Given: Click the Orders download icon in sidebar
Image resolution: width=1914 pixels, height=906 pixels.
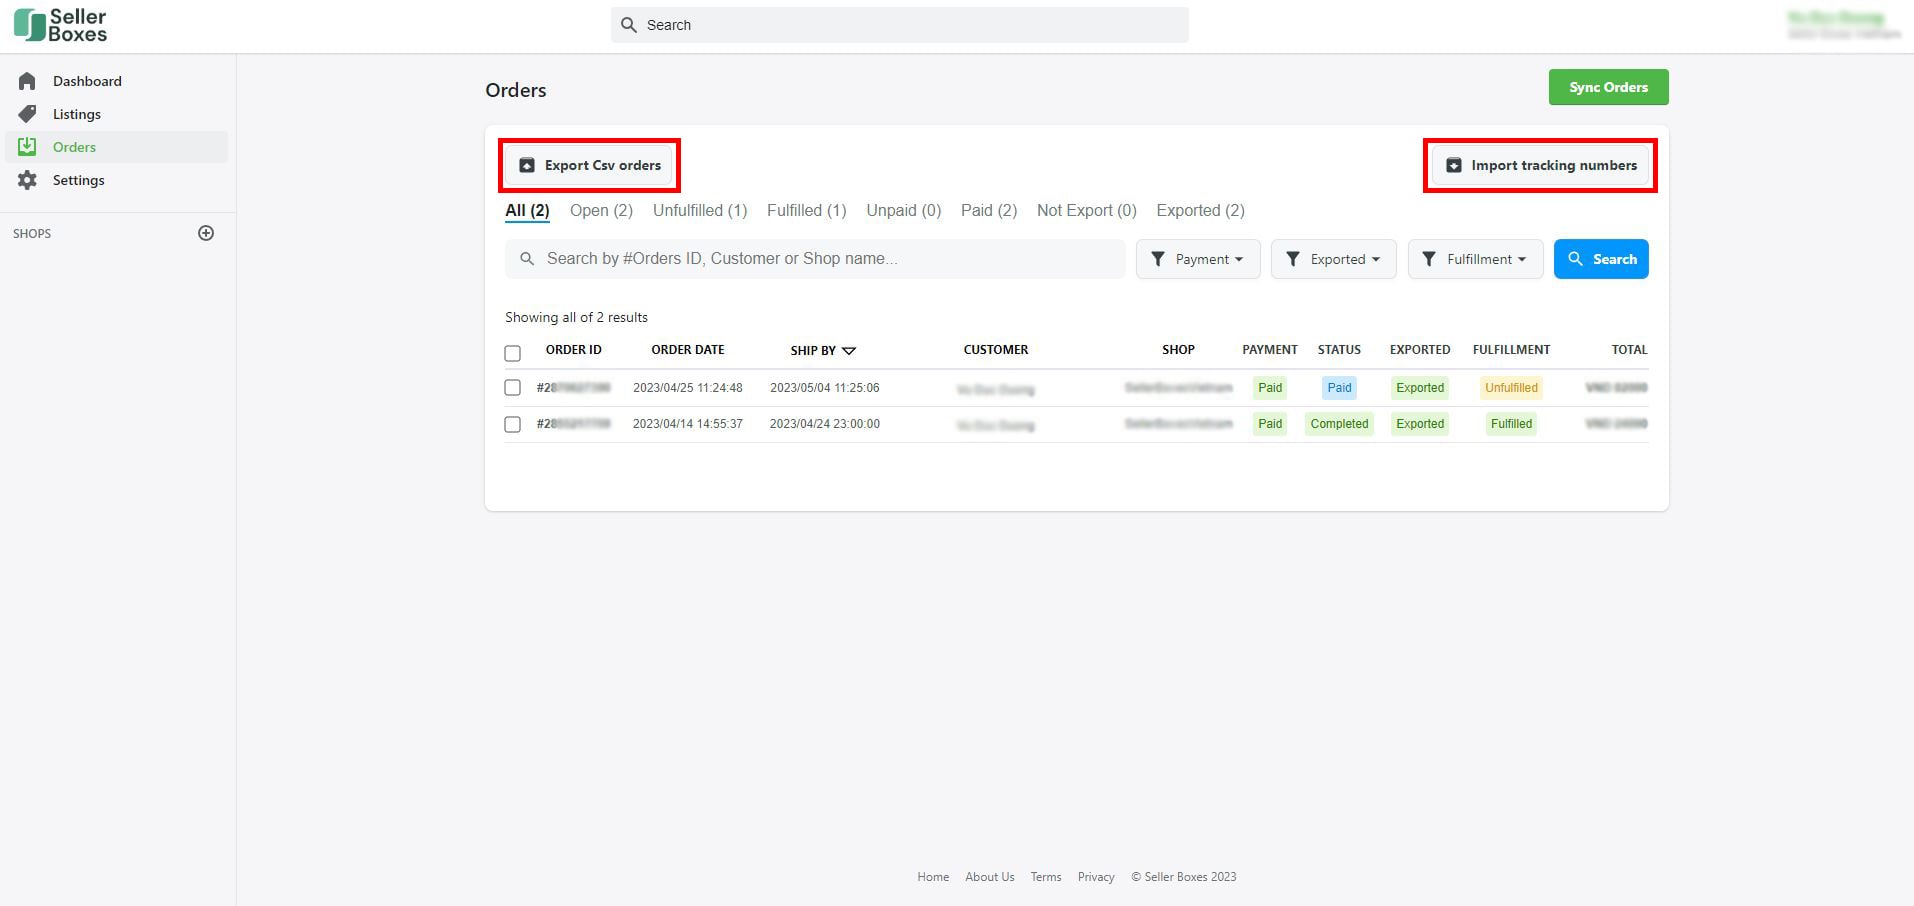Looking at the screenshot, I should pos(29,146).
